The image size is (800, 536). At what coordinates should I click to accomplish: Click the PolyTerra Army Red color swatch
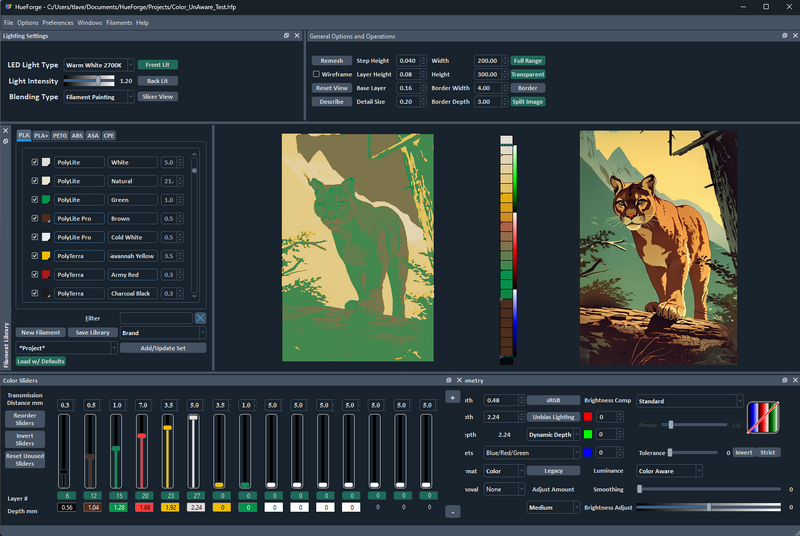tap(46, 274)
